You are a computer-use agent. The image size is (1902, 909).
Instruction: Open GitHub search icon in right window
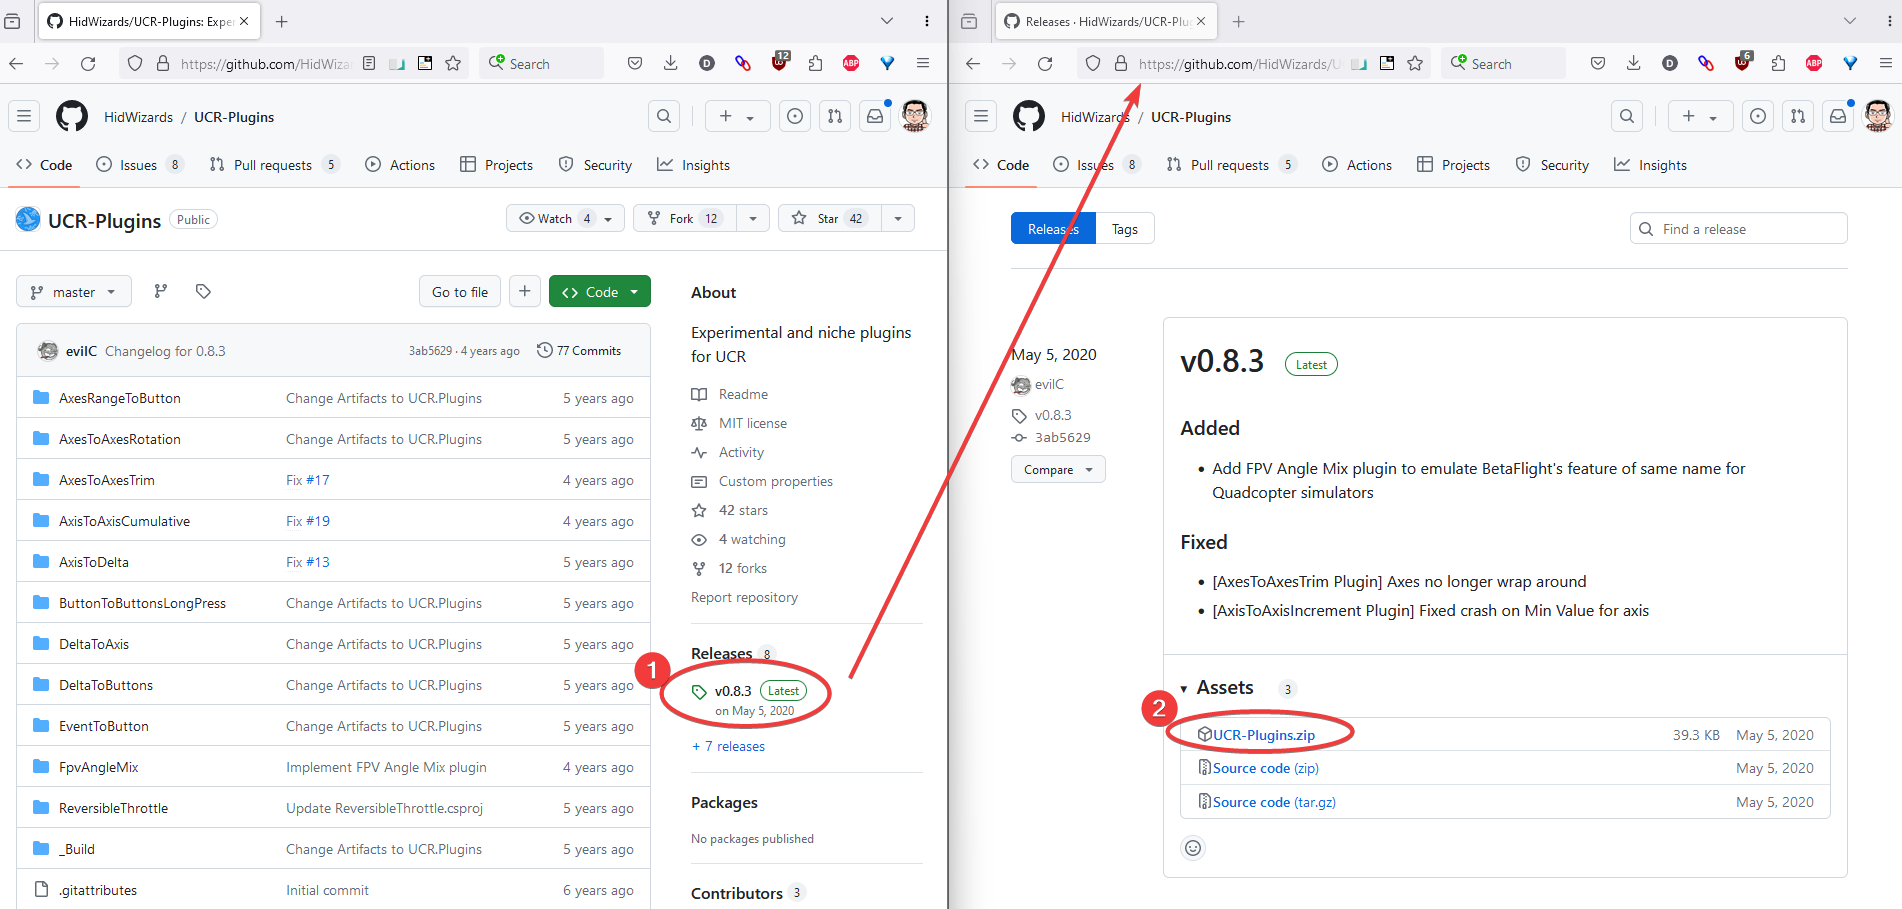point(1627,117)
